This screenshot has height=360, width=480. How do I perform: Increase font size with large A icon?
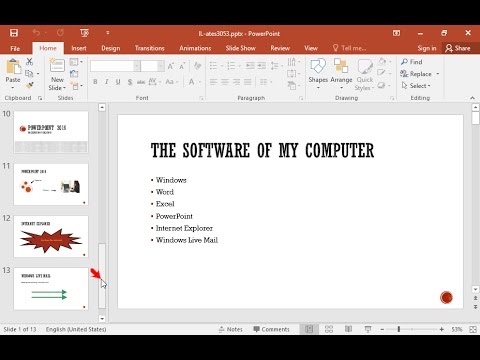pyautogui.click(x=171, y=66)
